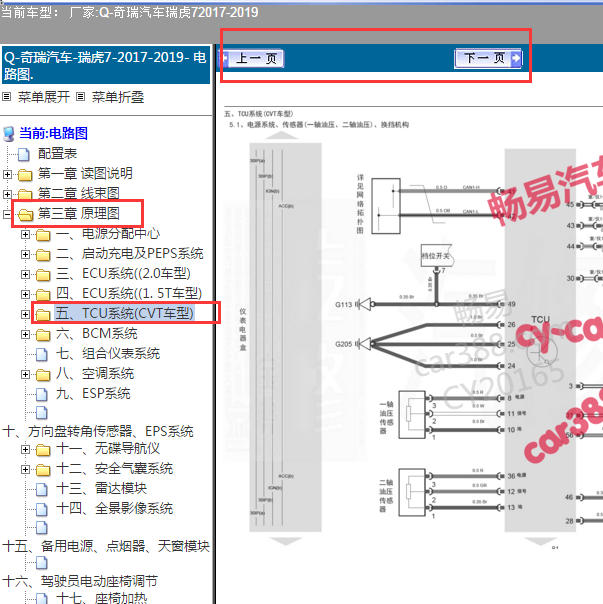Click the 上一页 previous page button
603x604 pixels.
(252, 59)
